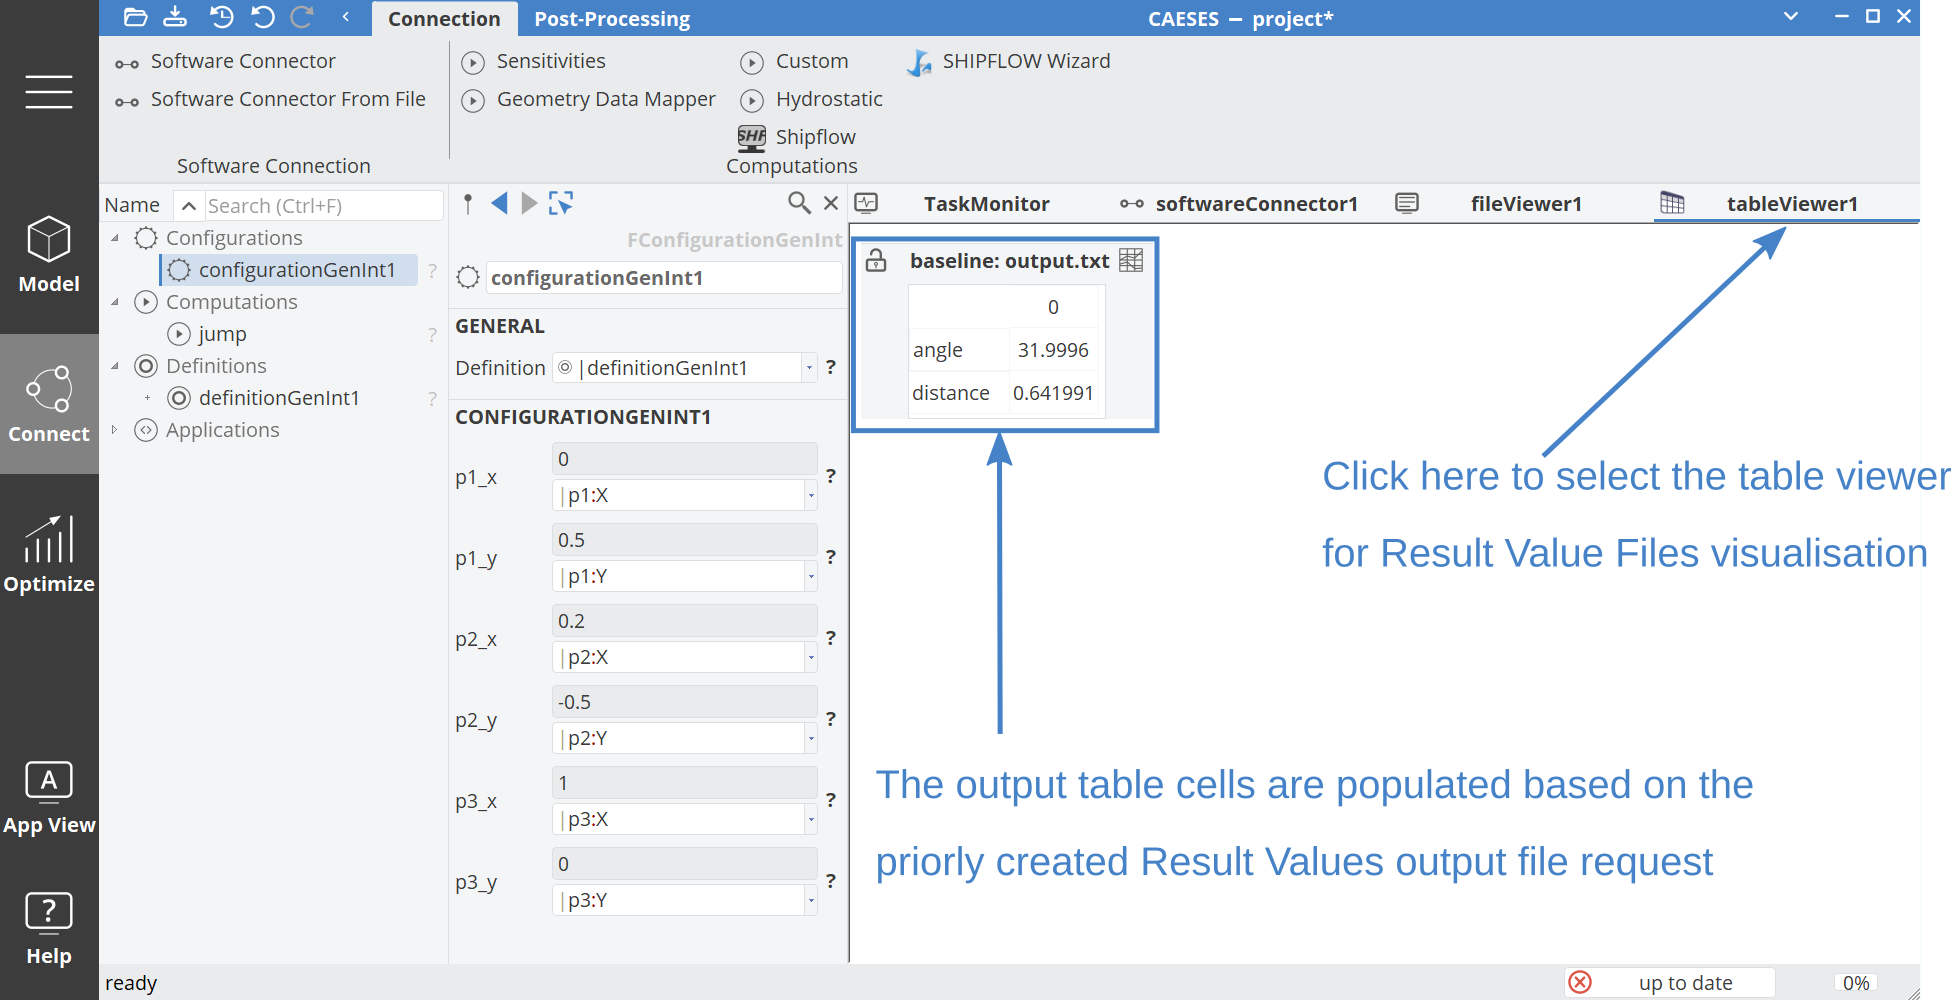The image size is (1951, 1000).
Task: Click the configurationGenInt1 name field
Action: click(x=664, y=278)
